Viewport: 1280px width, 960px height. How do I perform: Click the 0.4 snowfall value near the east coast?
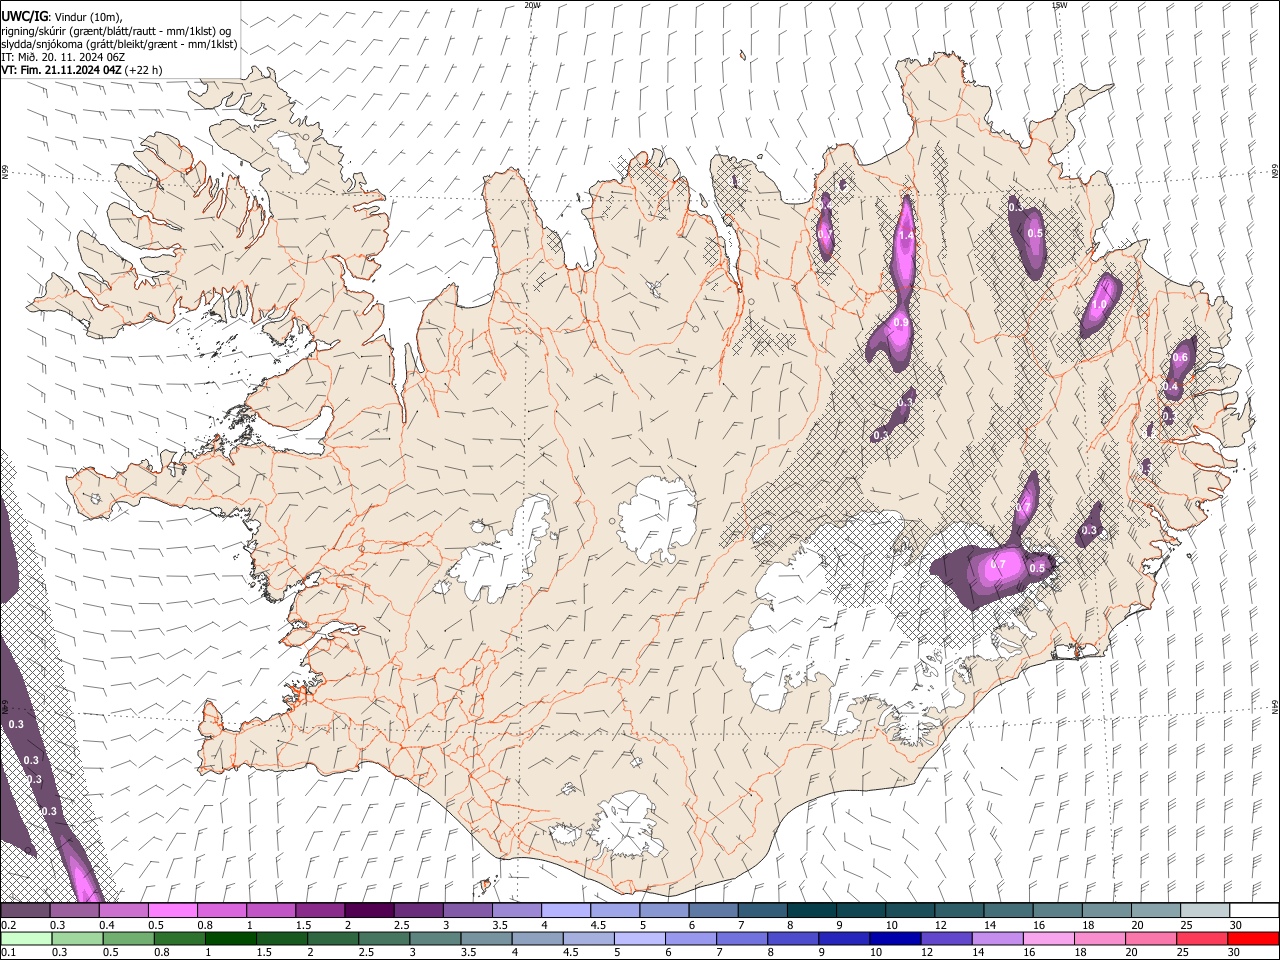(x=1172, y=387)
